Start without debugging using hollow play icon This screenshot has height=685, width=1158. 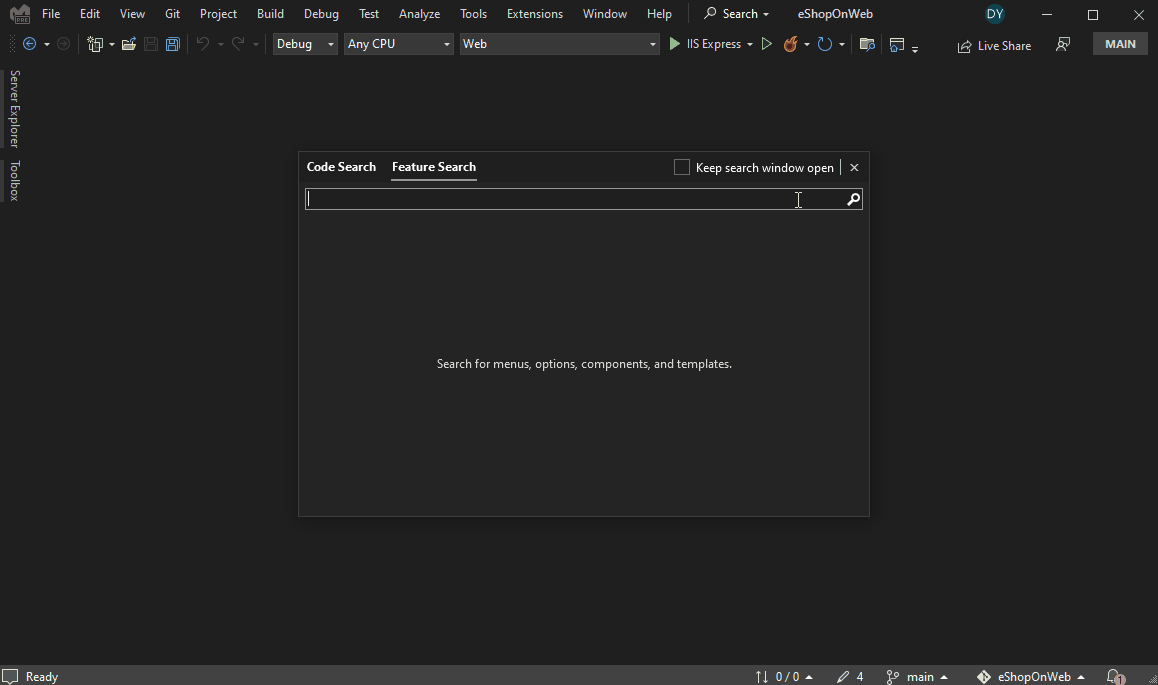(767, 44)
